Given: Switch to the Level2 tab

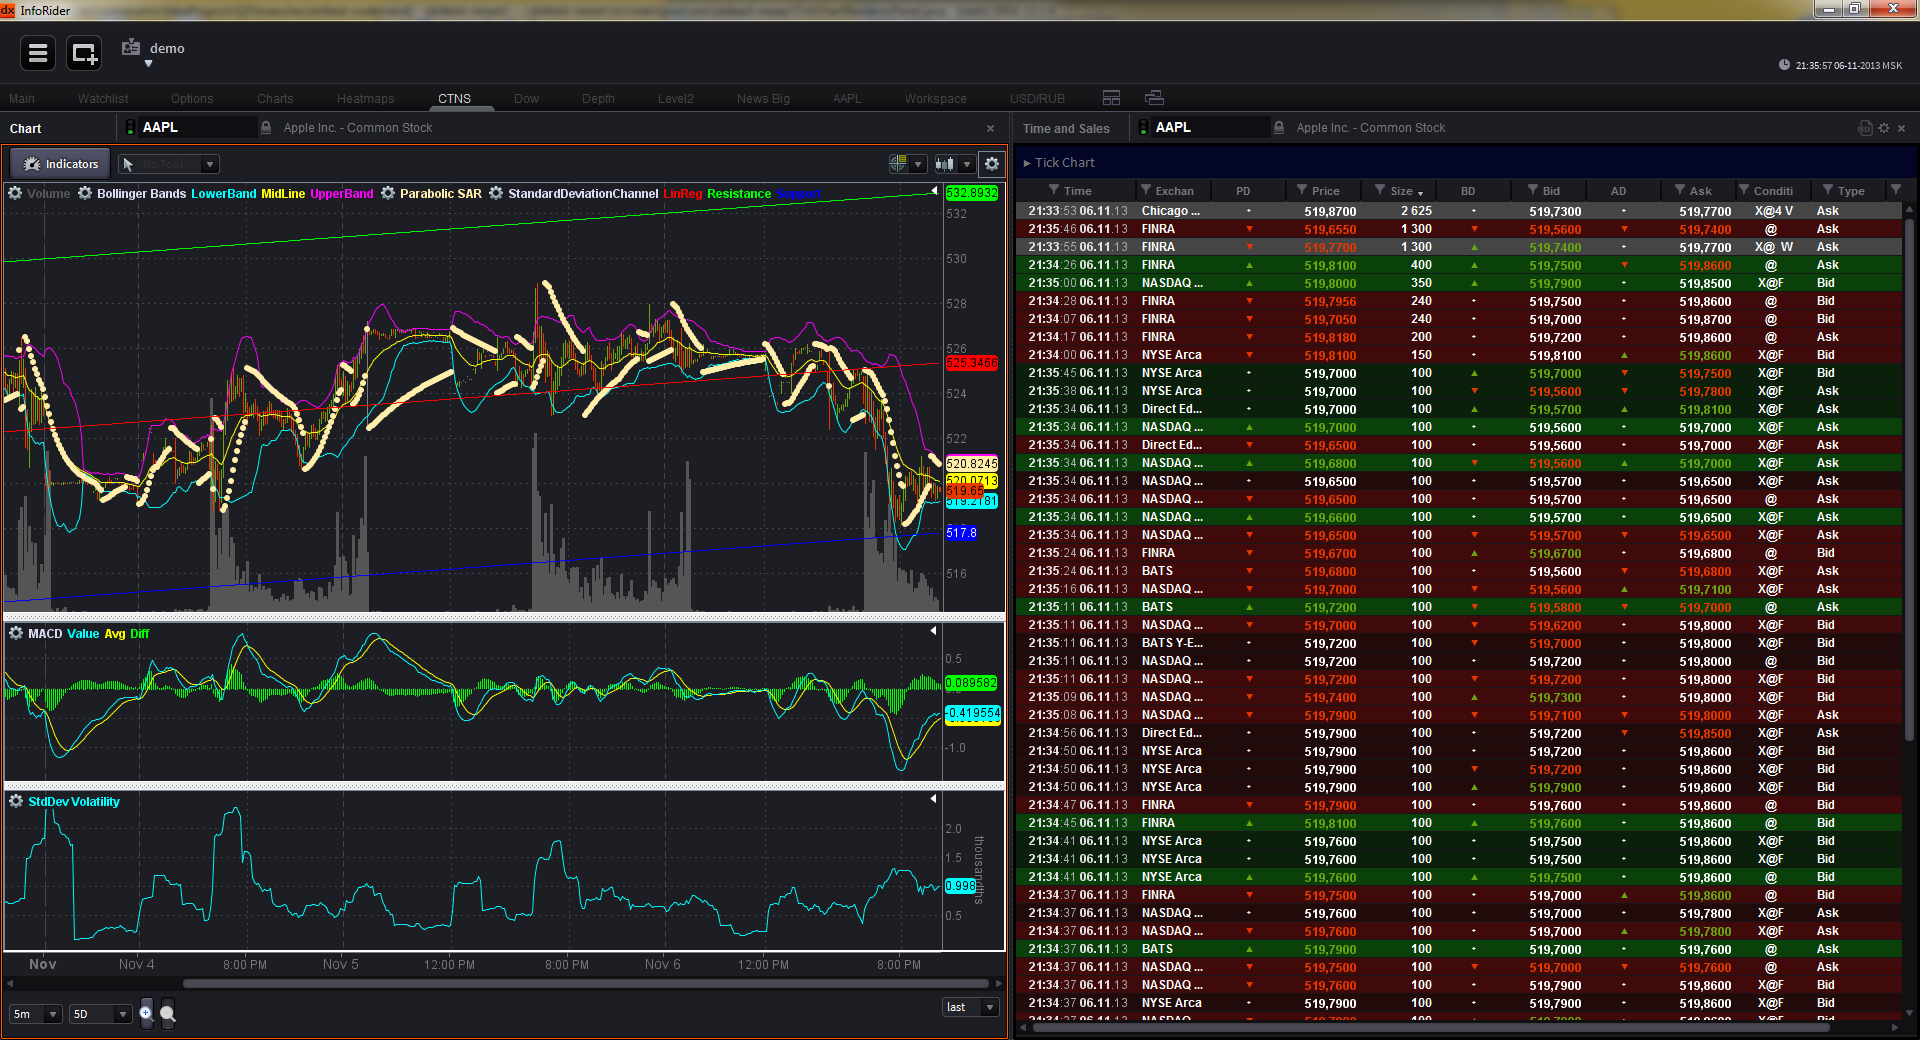Looking at the screenshot, I should click(675, 99).
